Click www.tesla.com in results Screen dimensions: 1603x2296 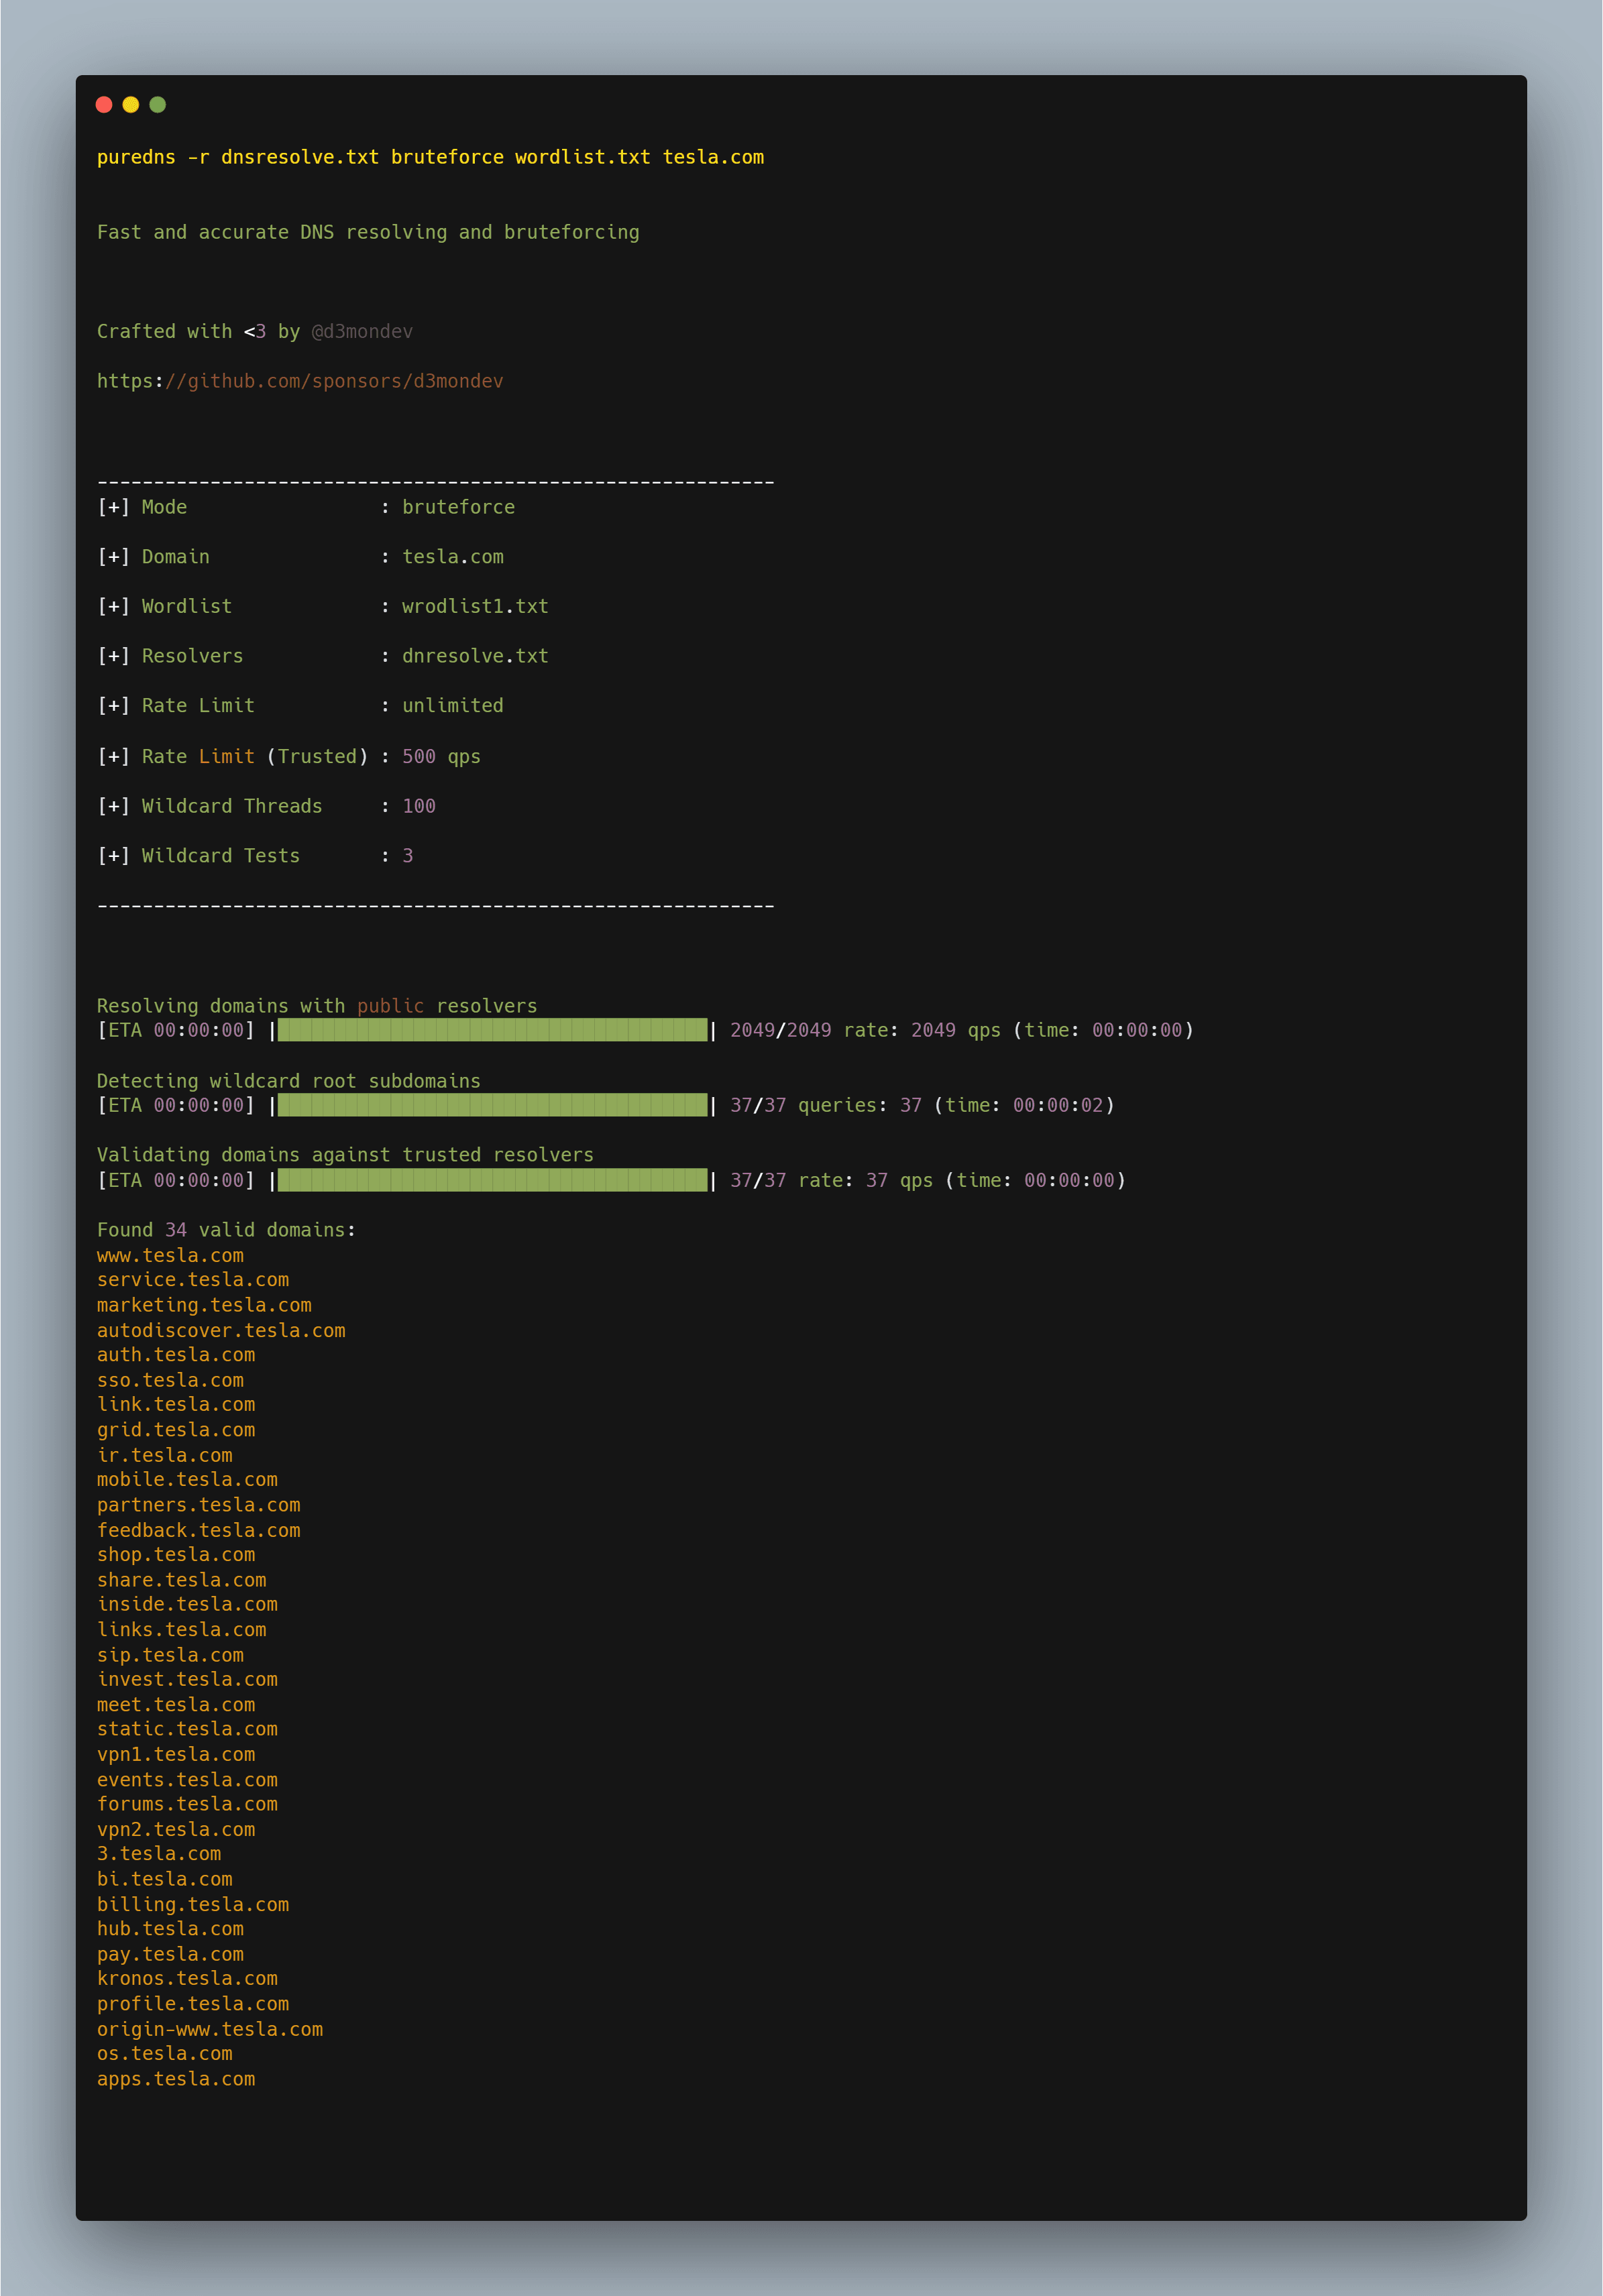170,1255
